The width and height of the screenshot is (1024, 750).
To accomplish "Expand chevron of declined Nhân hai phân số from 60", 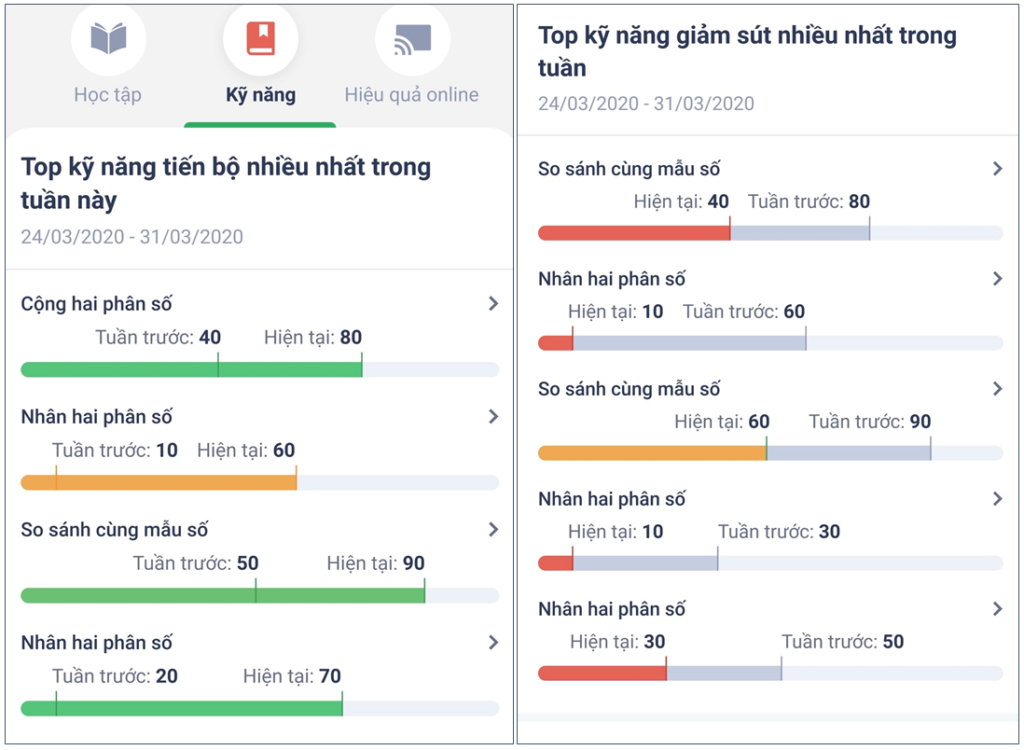I will 997,279.
